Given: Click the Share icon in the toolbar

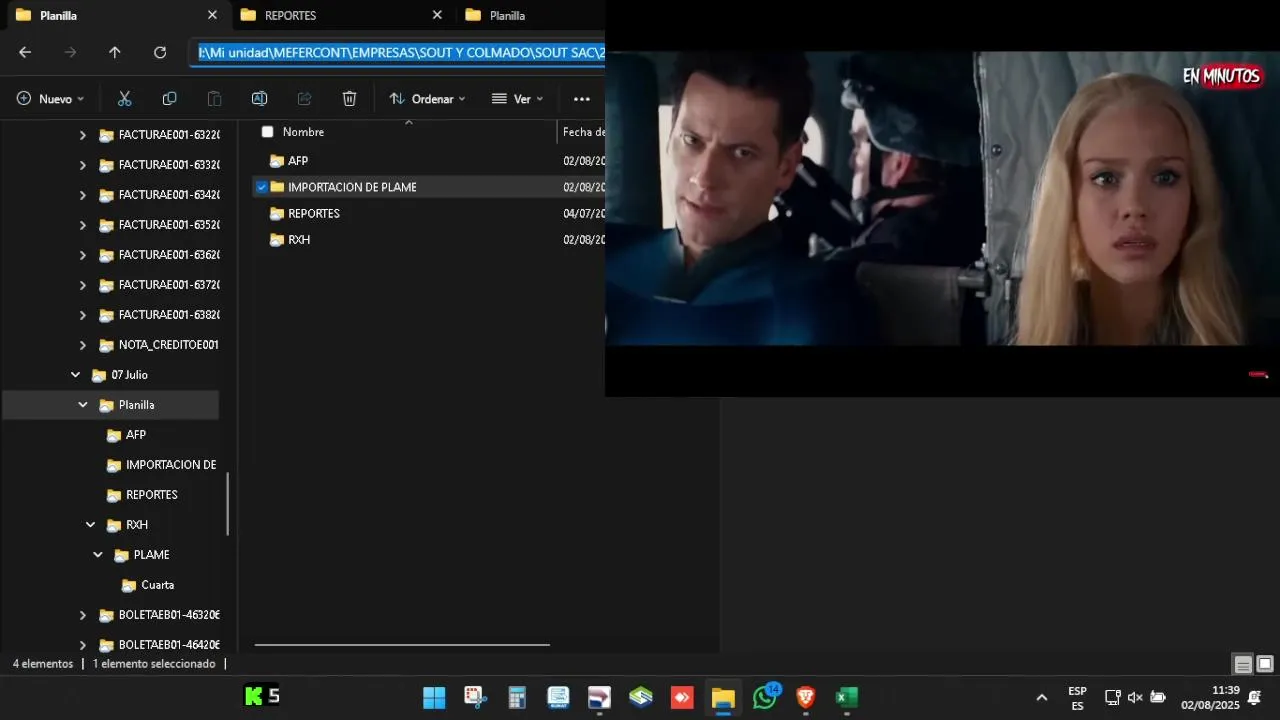Looking at the screenshot, I should (x=304, y=99).
